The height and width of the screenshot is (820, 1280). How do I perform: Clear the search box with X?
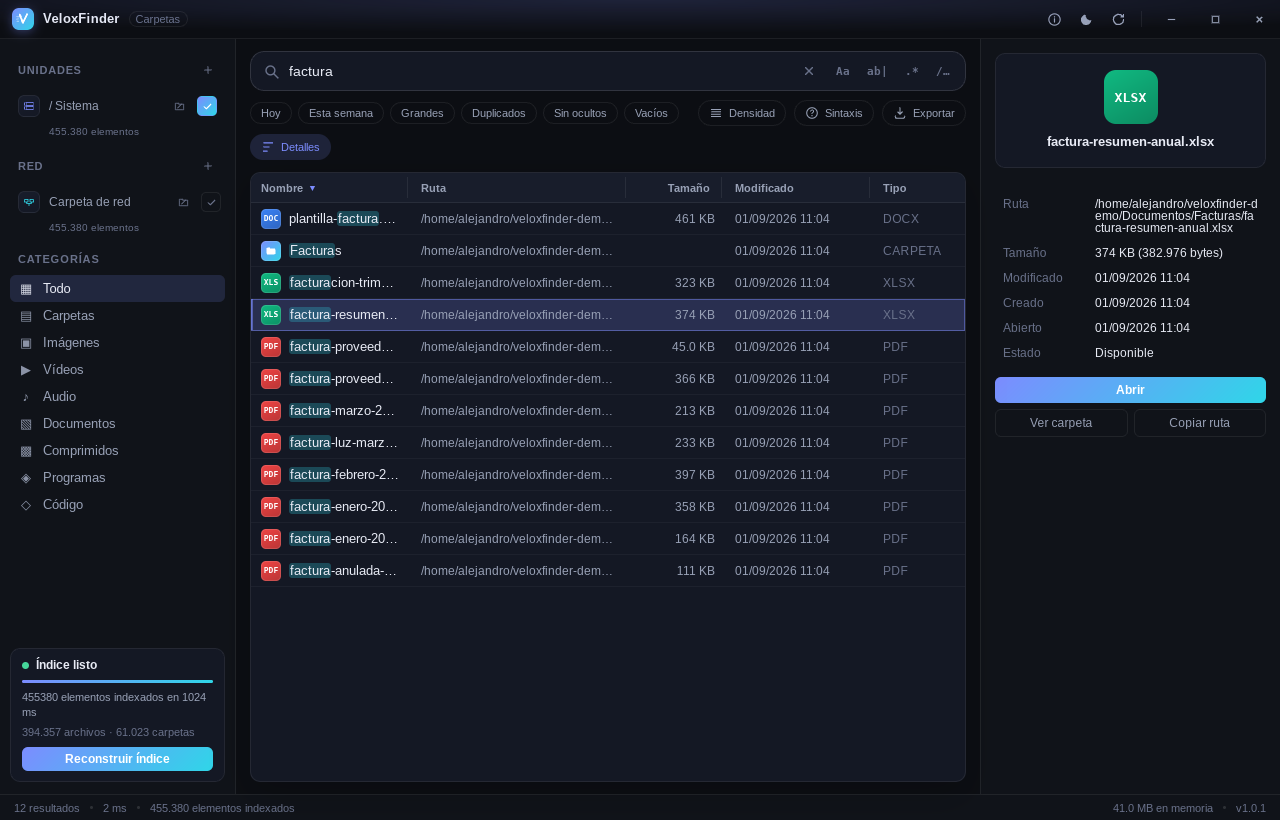[x=809, y=71]
